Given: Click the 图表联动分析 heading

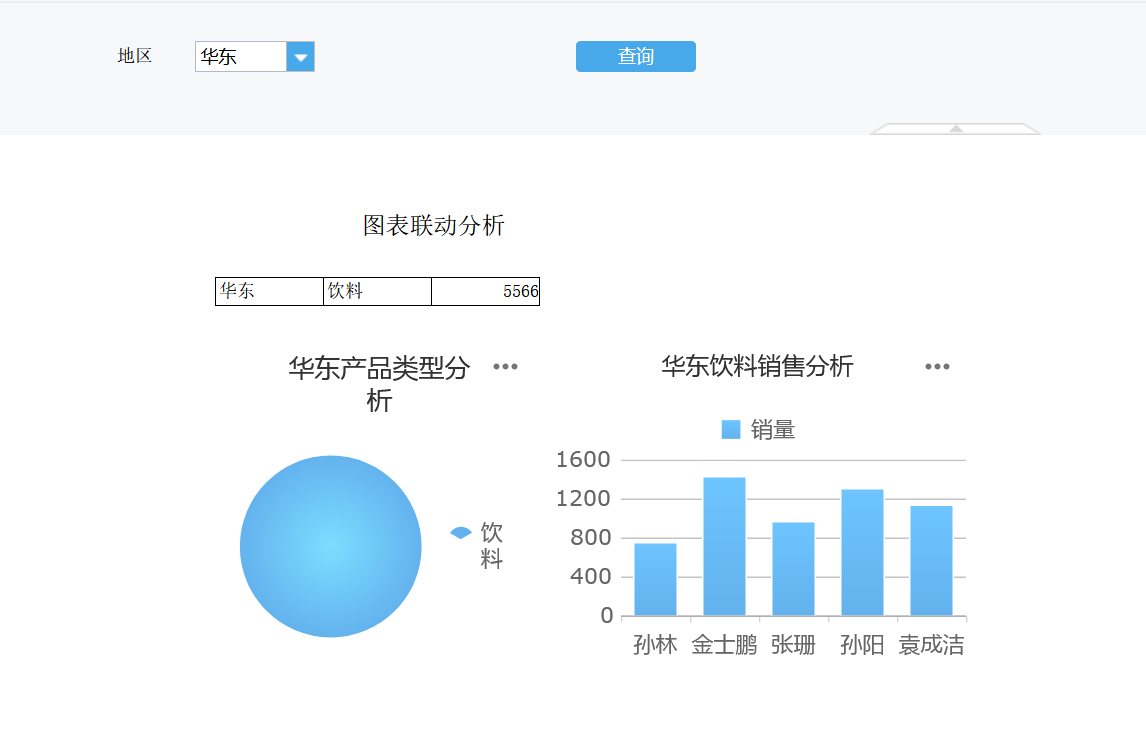Looking at the screenshot, I should [434, 226].
